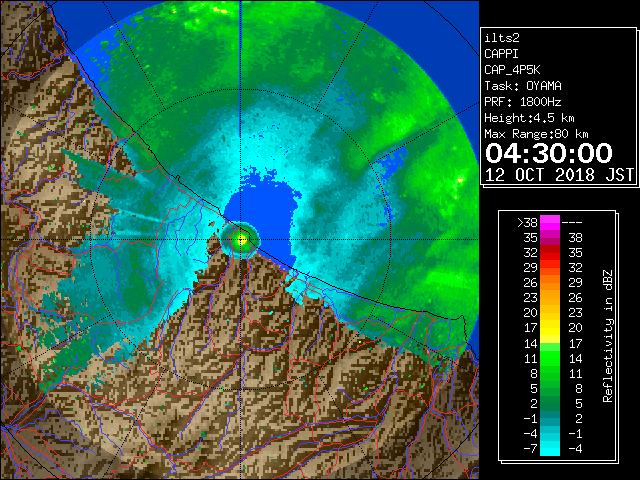Click the cyan -7 to -4 dBZ legend color
This screenshot has width=640, height=480.
click(x=550, y=448)
